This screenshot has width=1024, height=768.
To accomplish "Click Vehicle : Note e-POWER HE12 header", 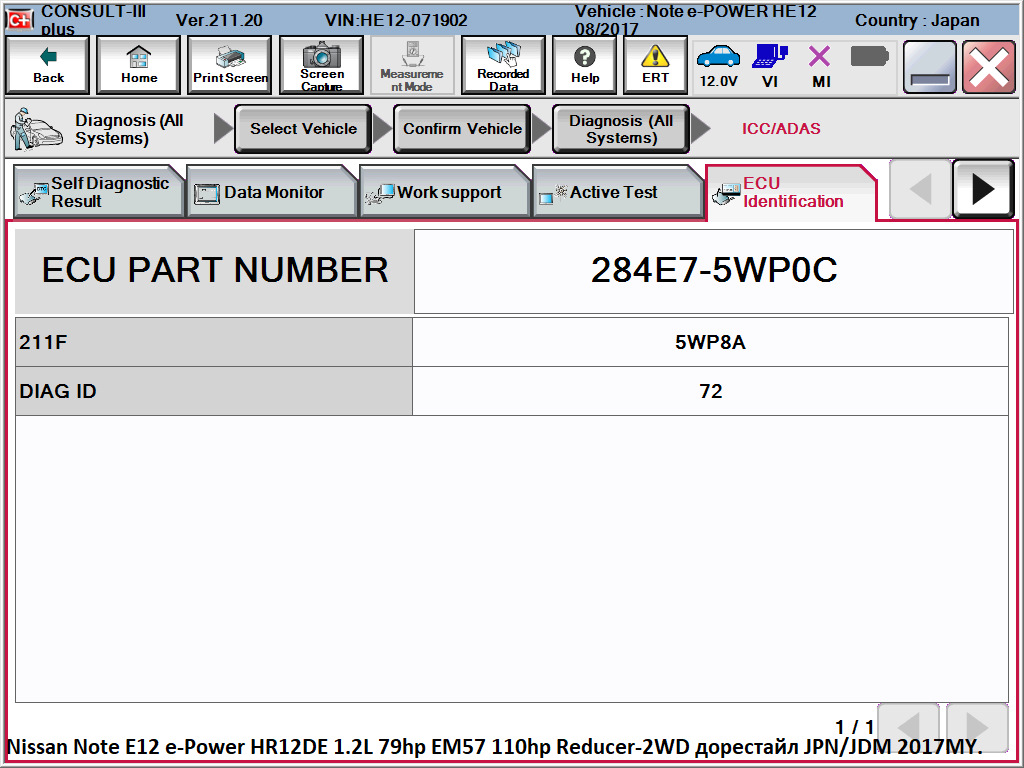I will (x=696, y=20).
